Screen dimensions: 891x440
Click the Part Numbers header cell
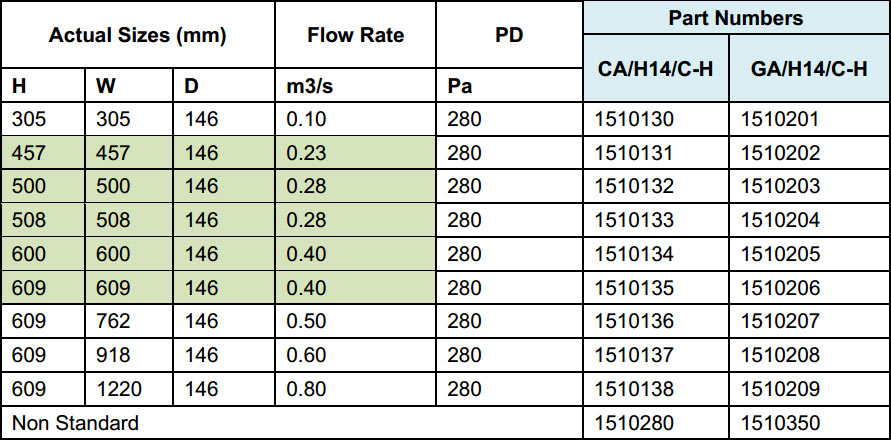click(736, 18)
